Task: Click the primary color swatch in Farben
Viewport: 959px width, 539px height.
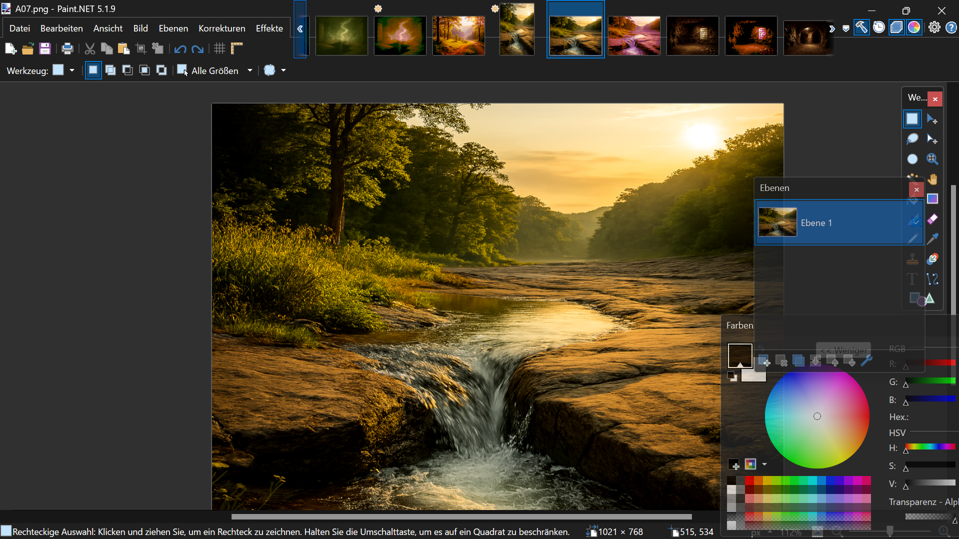Action: (739, 354)
